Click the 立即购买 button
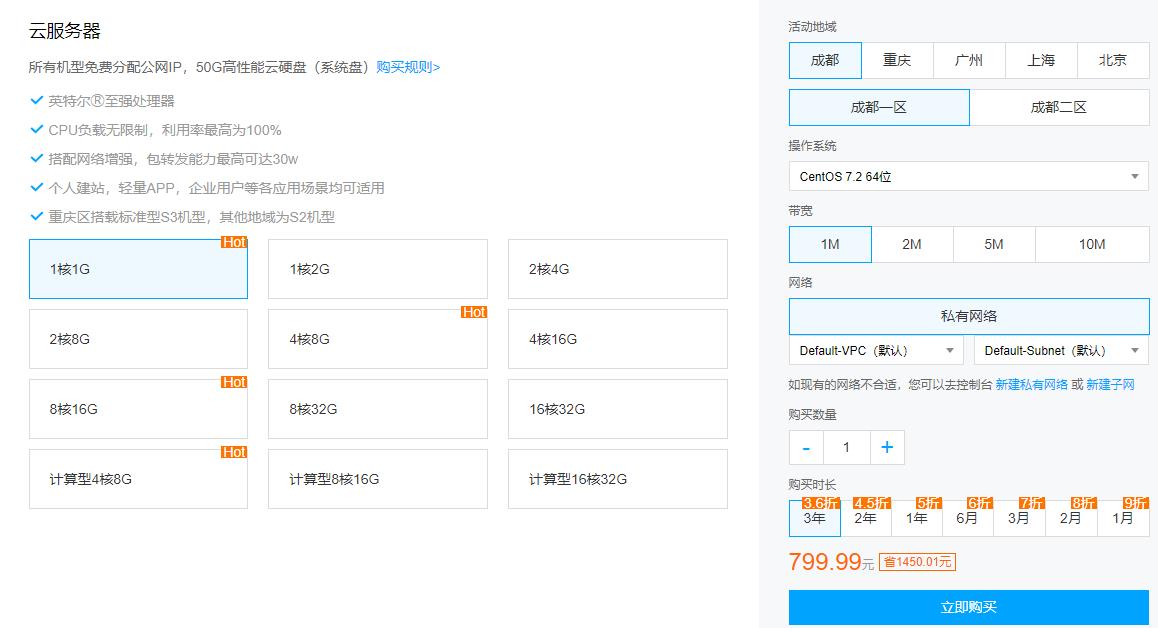Image resolution: width=1158 pixels, height=628 pixels. tap(969, 607)
